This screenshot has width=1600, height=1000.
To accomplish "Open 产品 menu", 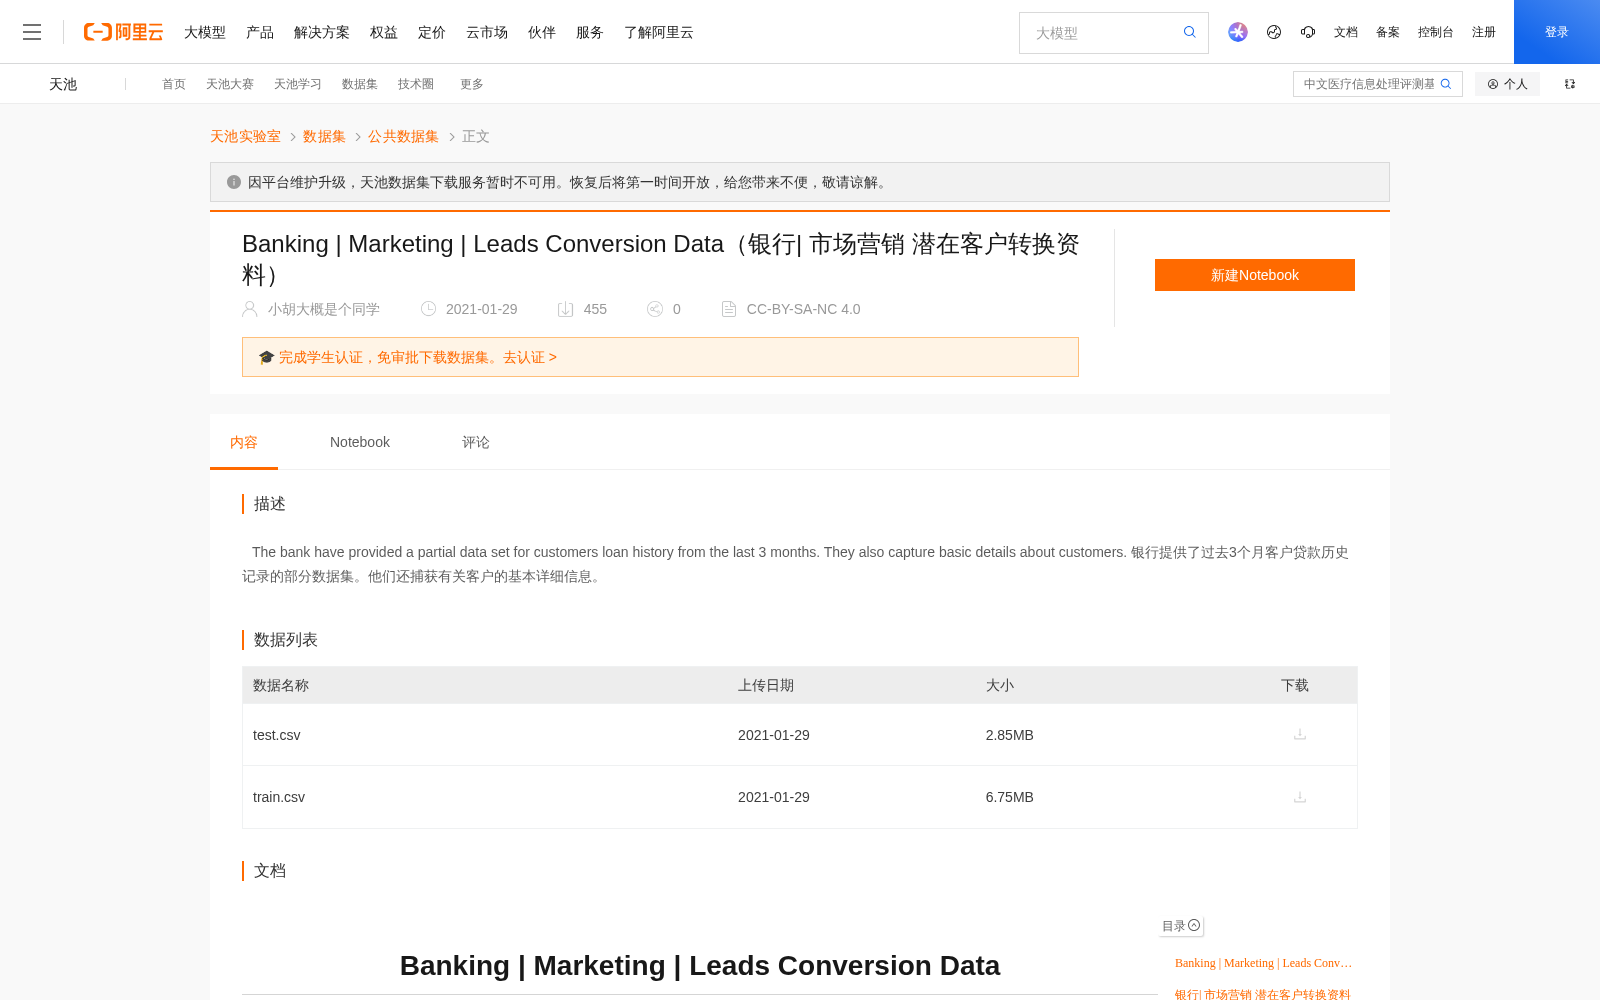I will click(260, 32).
